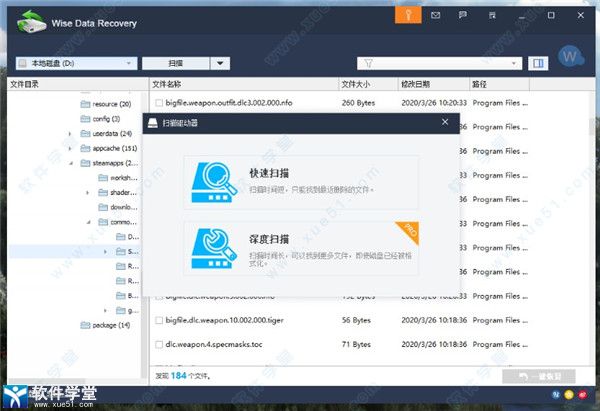Toggle the local disk (D:) drive checkbox

point(23,63)
